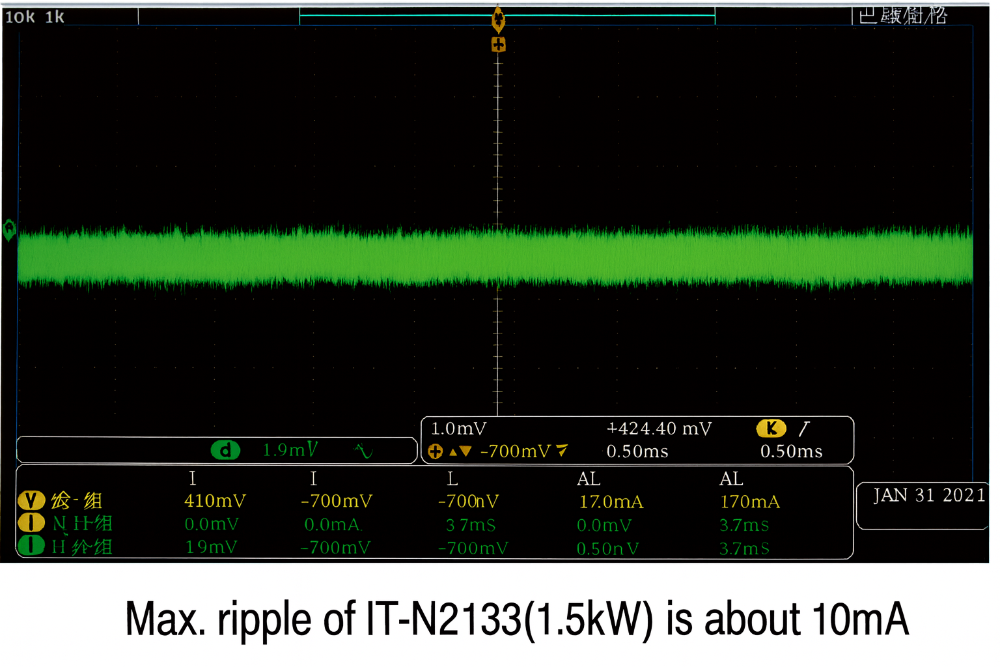Click the orange plus cursor marker below trigger
The image size is (1000, 667).
pyautogui.click(x=498, y=45)
